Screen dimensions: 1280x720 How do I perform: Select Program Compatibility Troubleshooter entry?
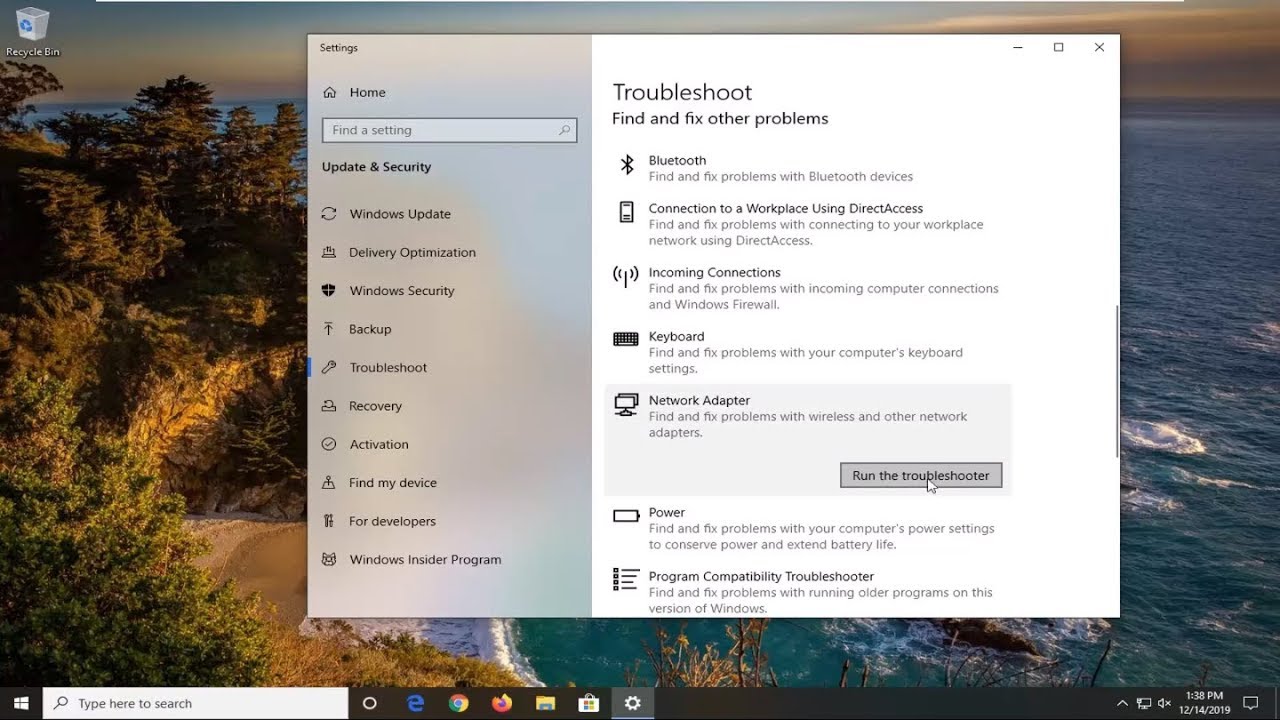808,591
